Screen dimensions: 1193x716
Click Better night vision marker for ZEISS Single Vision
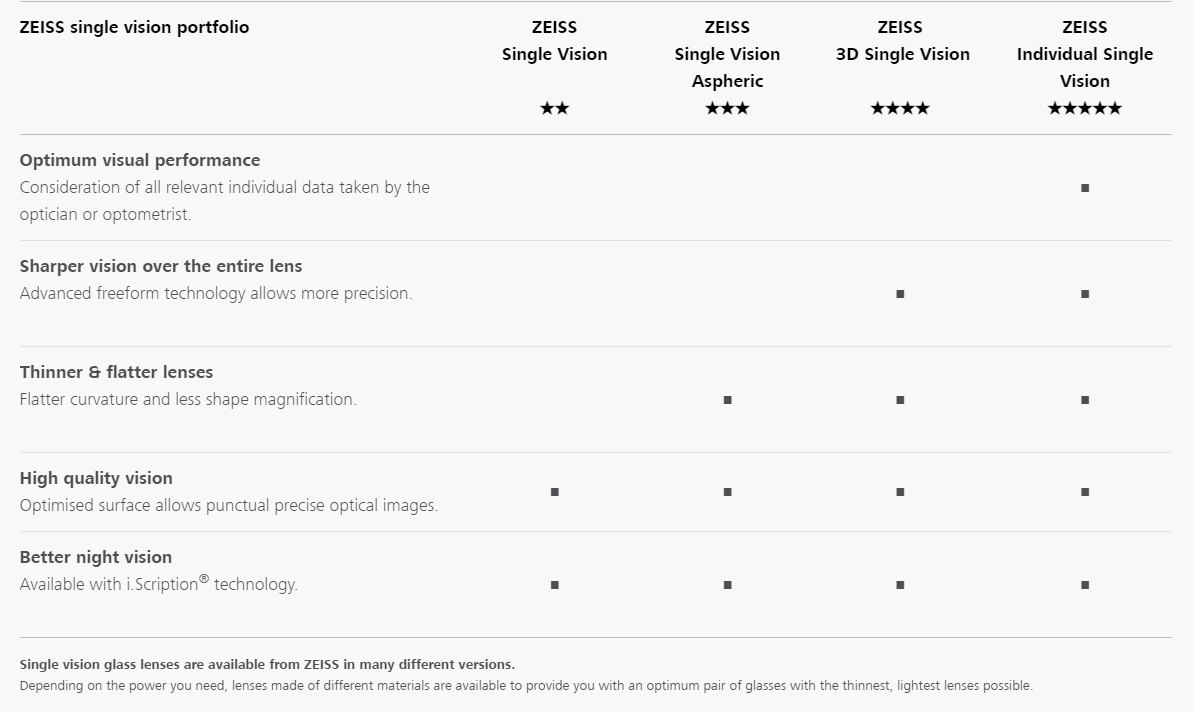(554, 585)
